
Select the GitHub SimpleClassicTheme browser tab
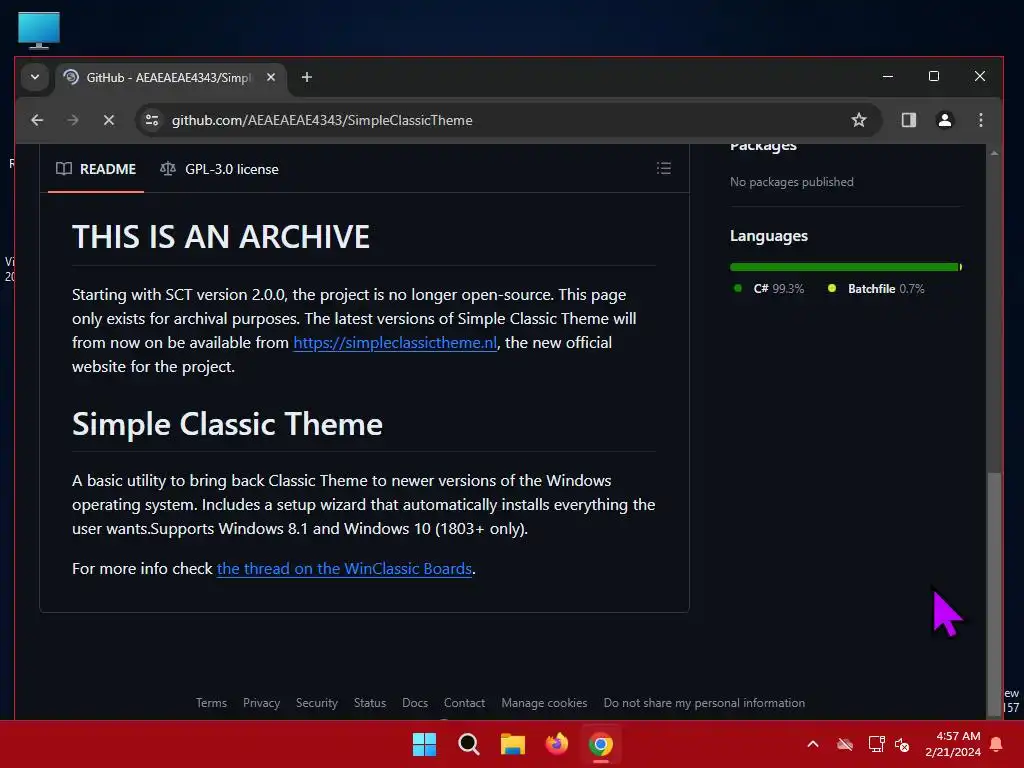(170, 78)
